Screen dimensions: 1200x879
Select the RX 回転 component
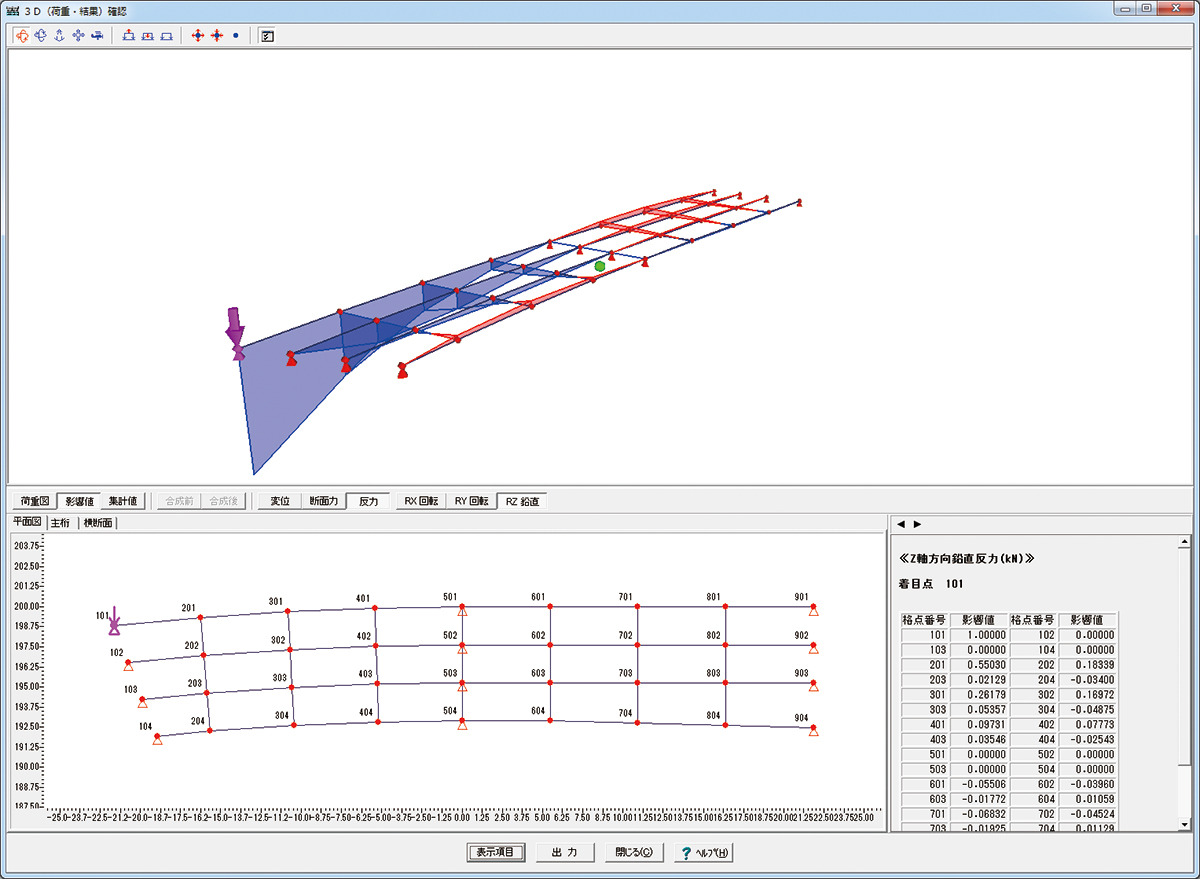tap(421, 501)
